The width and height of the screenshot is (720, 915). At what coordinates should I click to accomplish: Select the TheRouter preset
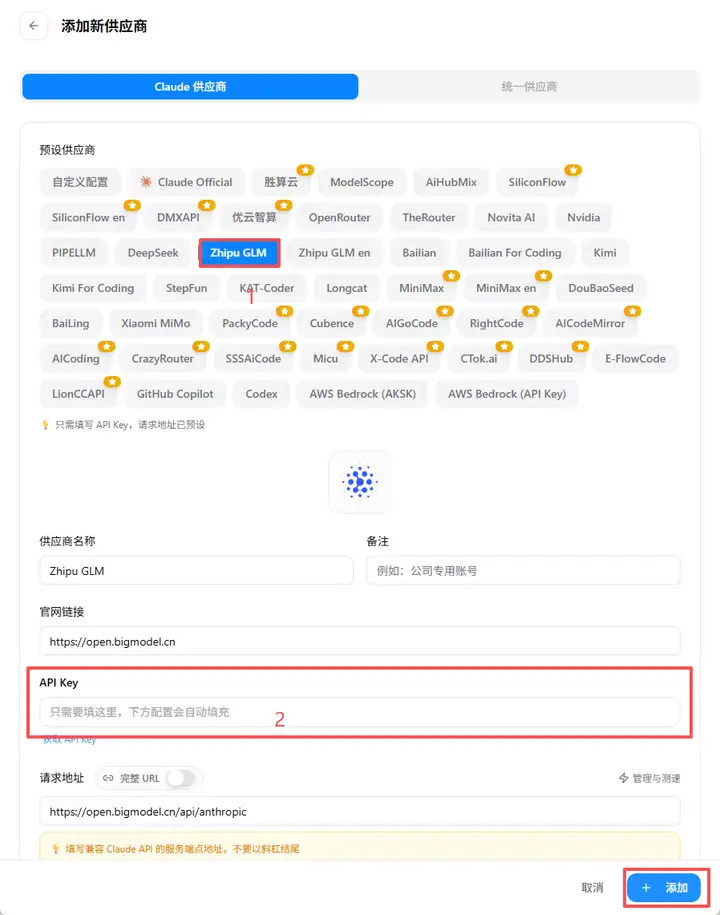point(429,218)
